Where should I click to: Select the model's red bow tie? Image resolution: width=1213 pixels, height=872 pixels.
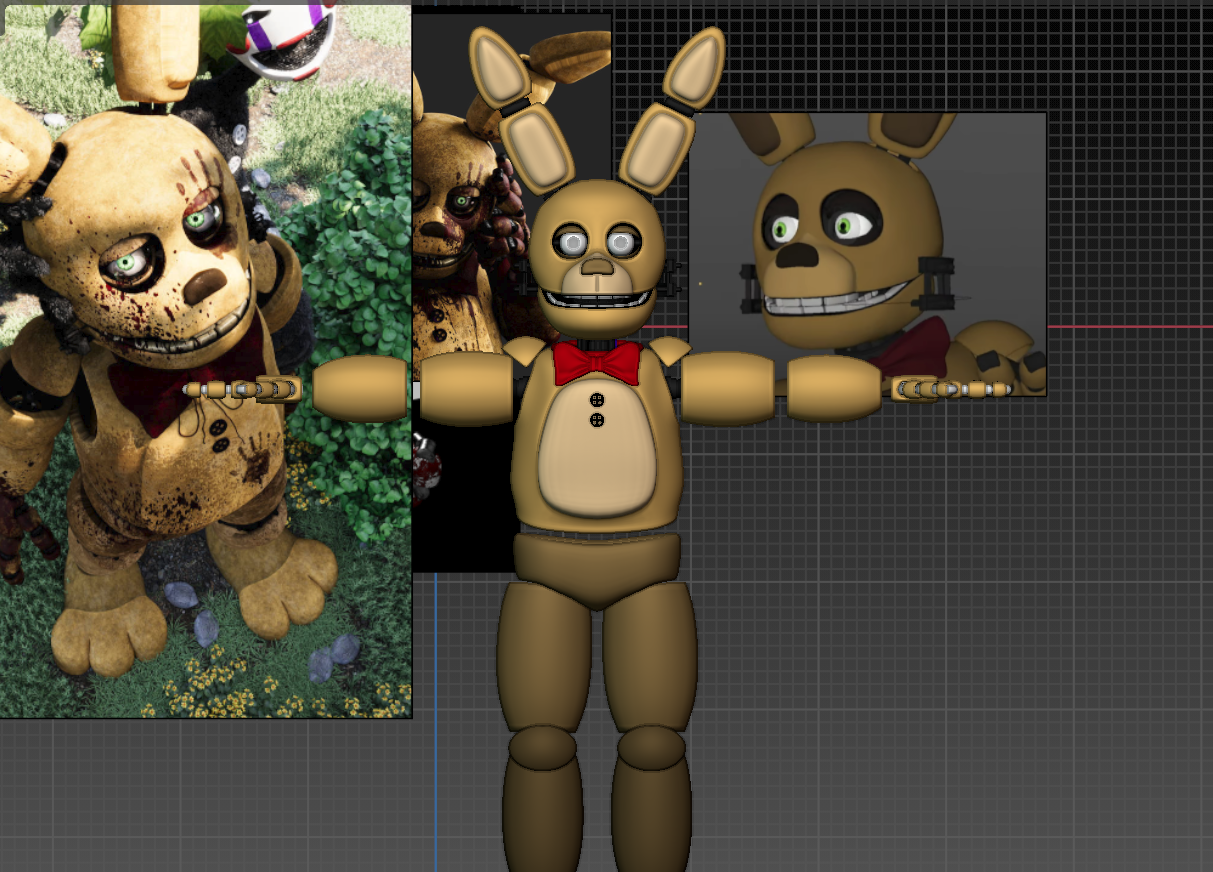click(597, 362)
